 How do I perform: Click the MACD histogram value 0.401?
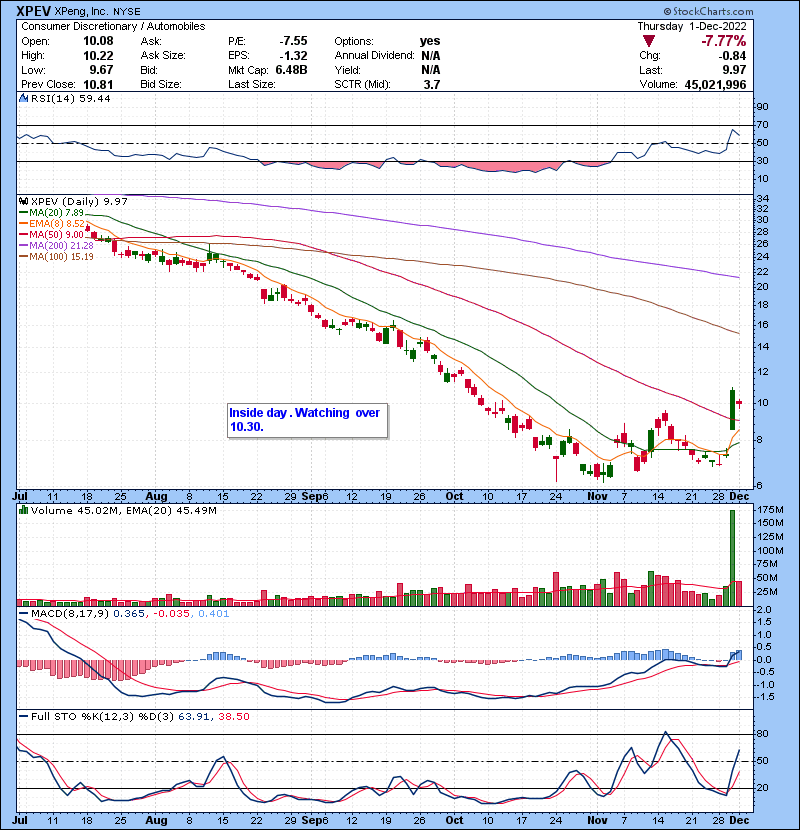[213, 614]
